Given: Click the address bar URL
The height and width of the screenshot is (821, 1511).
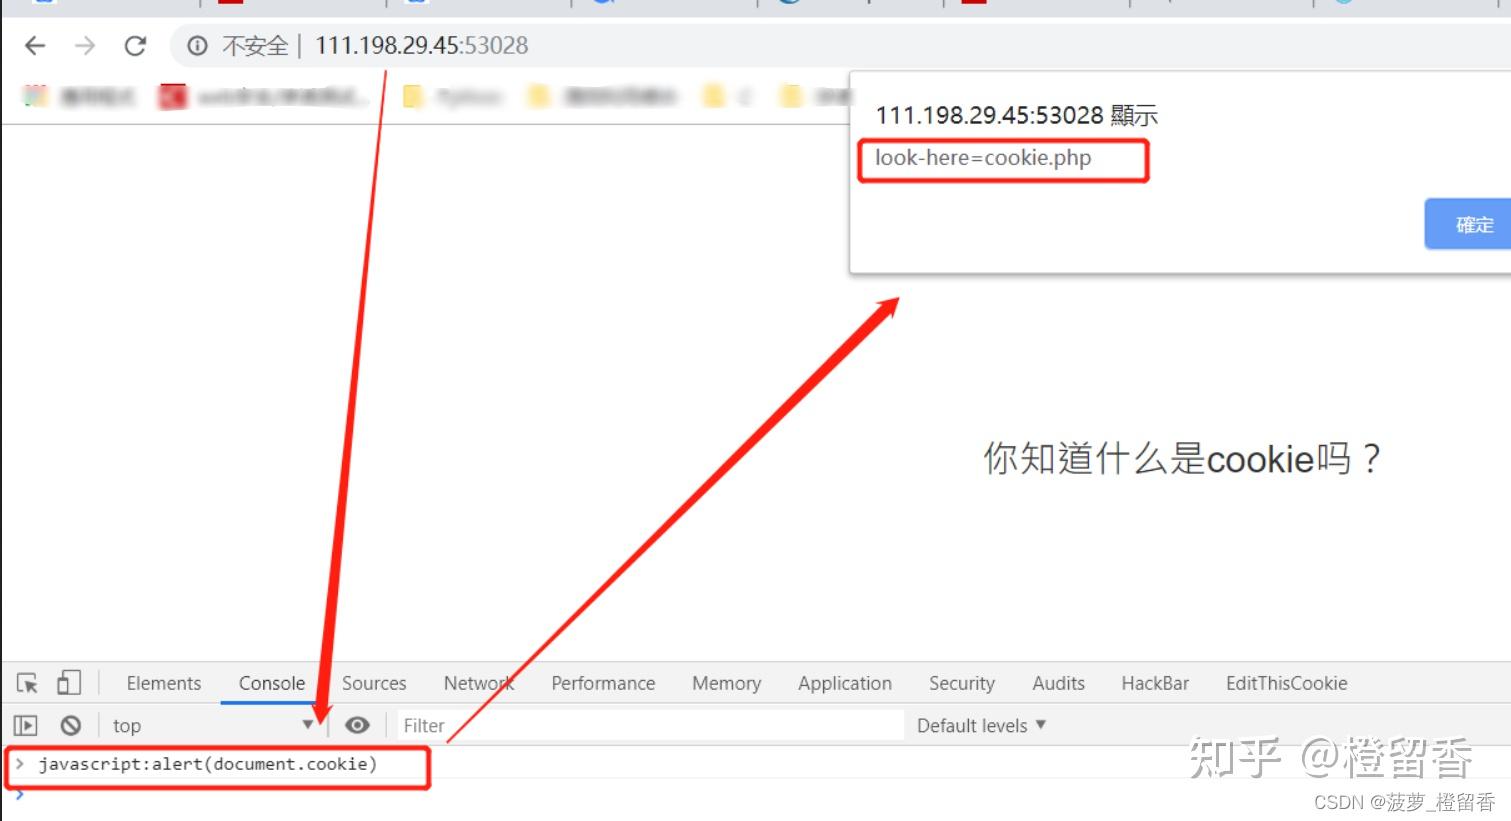Looking at the screenshot, I should (x=420, y=45).
